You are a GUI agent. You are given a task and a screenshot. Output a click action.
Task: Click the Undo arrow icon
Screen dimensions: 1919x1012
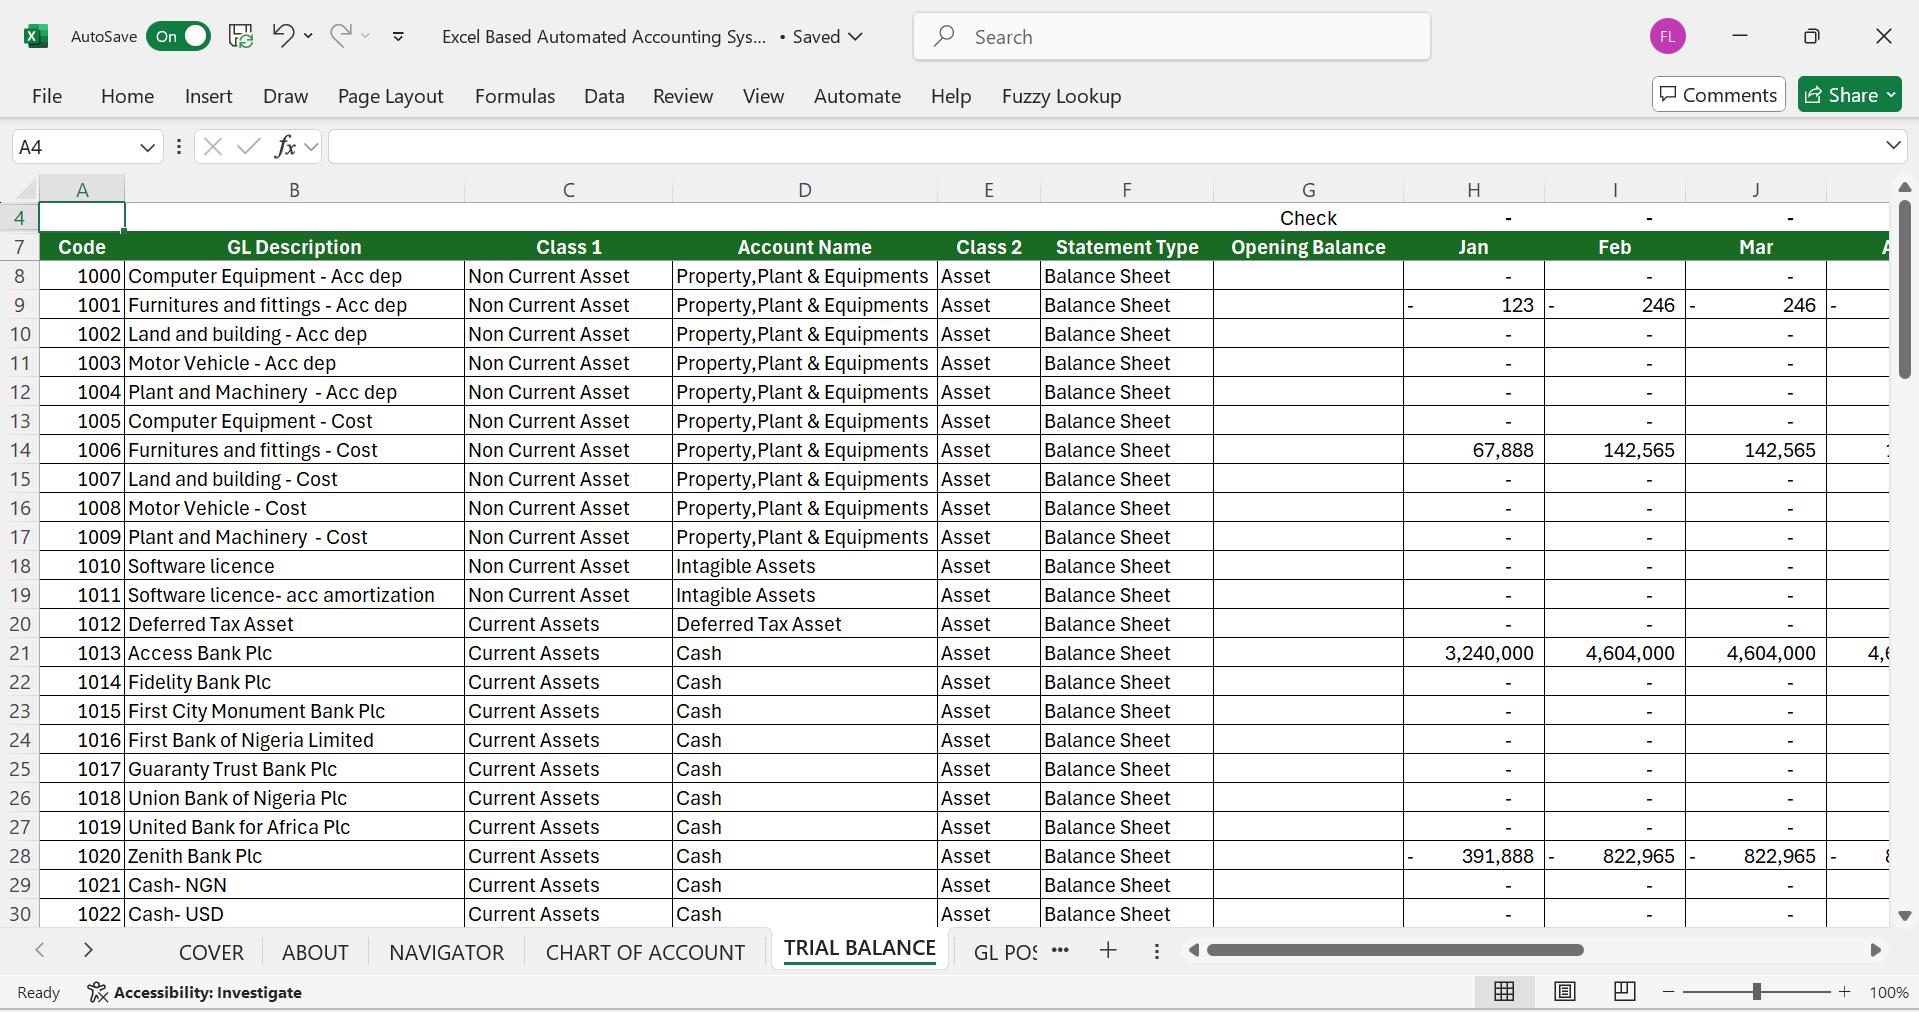[283, 36]
